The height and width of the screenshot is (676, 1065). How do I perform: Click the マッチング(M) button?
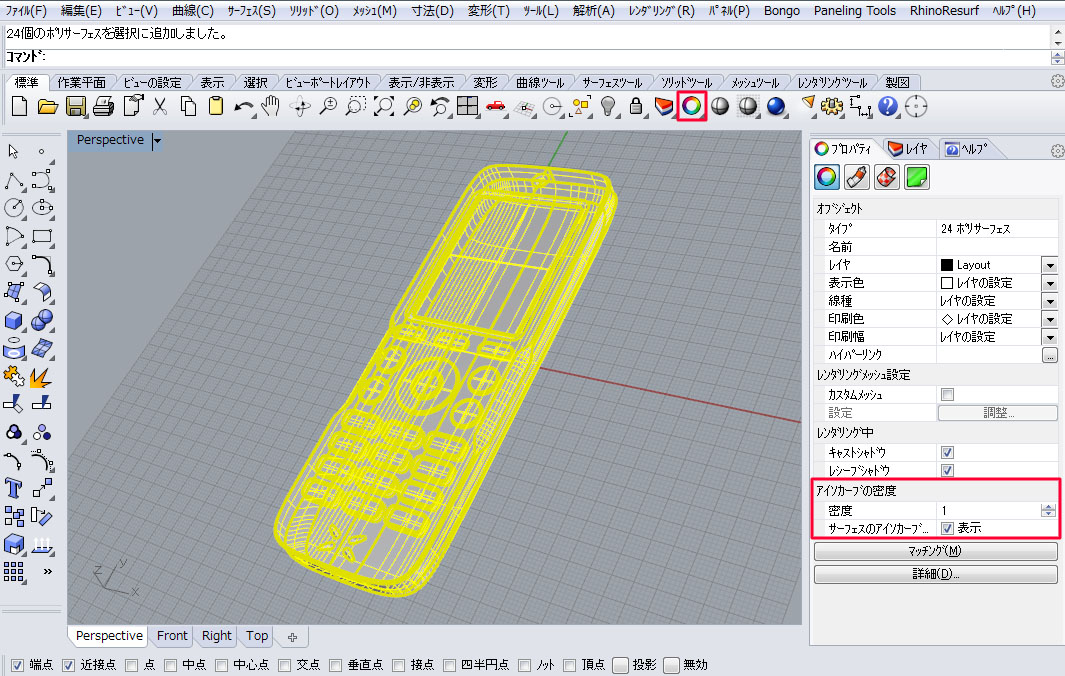935,551
